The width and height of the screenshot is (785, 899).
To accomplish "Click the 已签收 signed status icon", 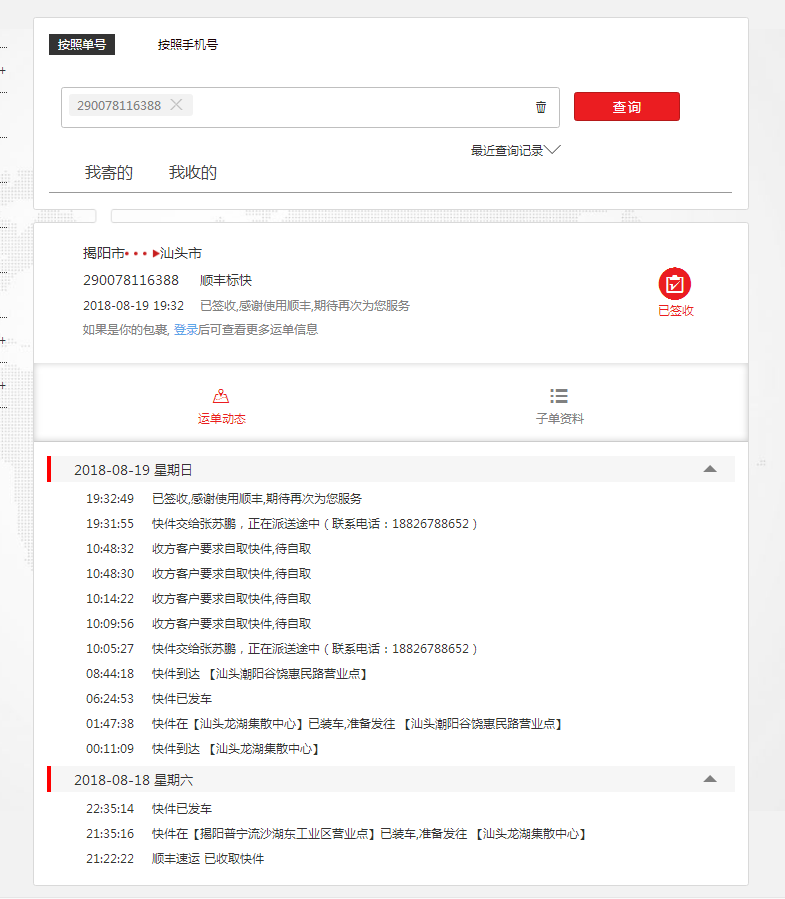I will click(675, 284).
